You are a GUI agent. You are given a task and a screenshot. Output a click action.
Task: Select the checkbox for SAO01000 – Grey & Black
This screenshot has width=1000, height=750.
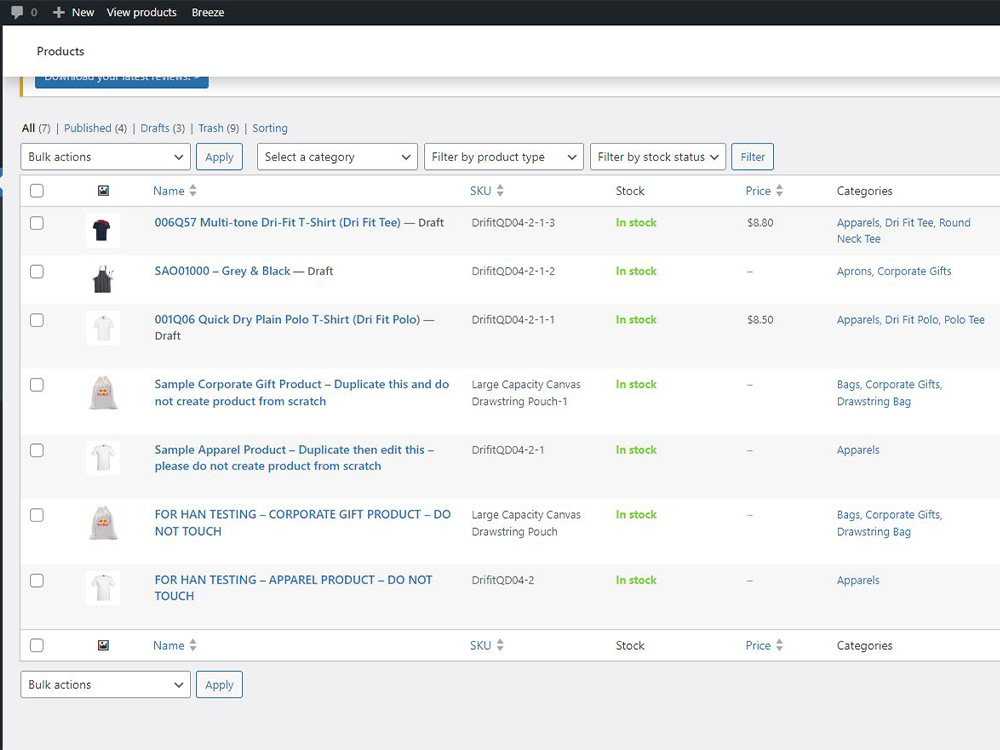(37, 271)
